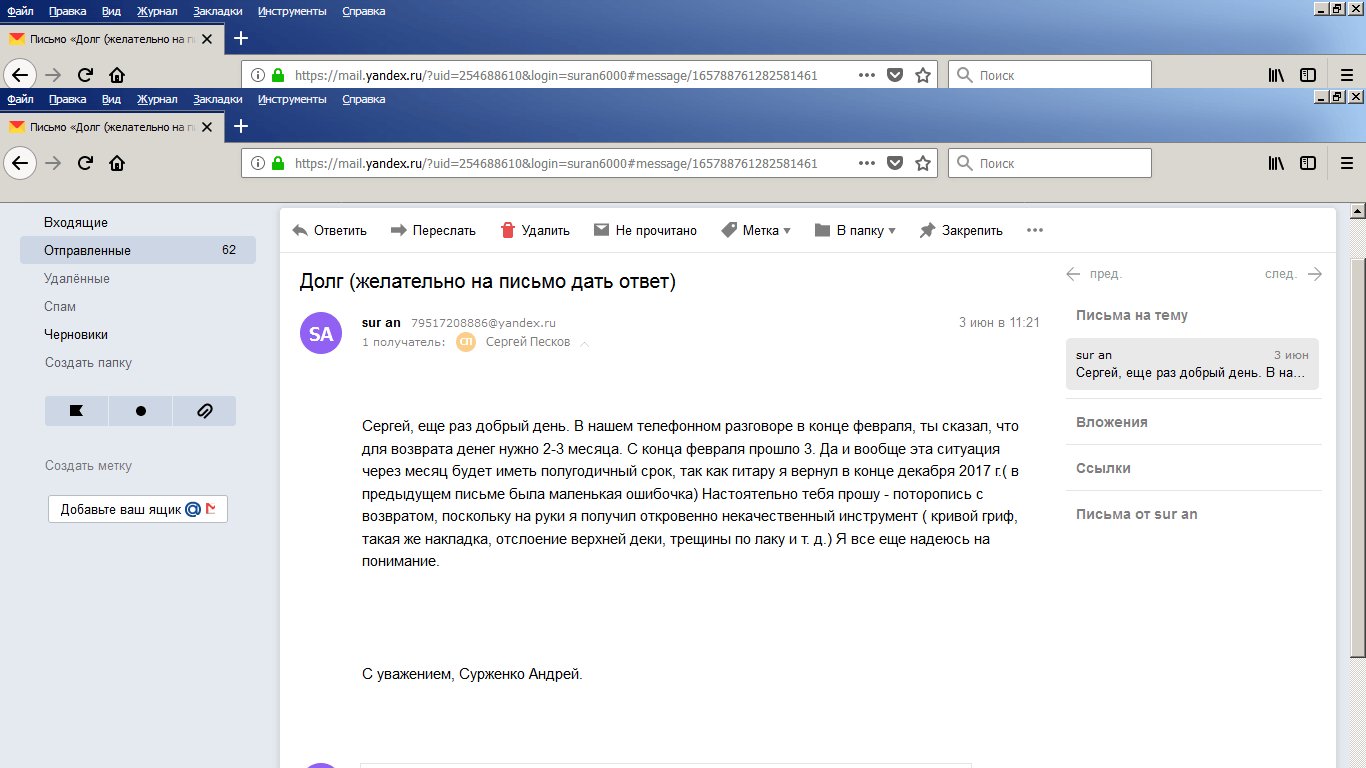Click the СП recipient avatar
The image size is (1366, 768).
[466, 342]
